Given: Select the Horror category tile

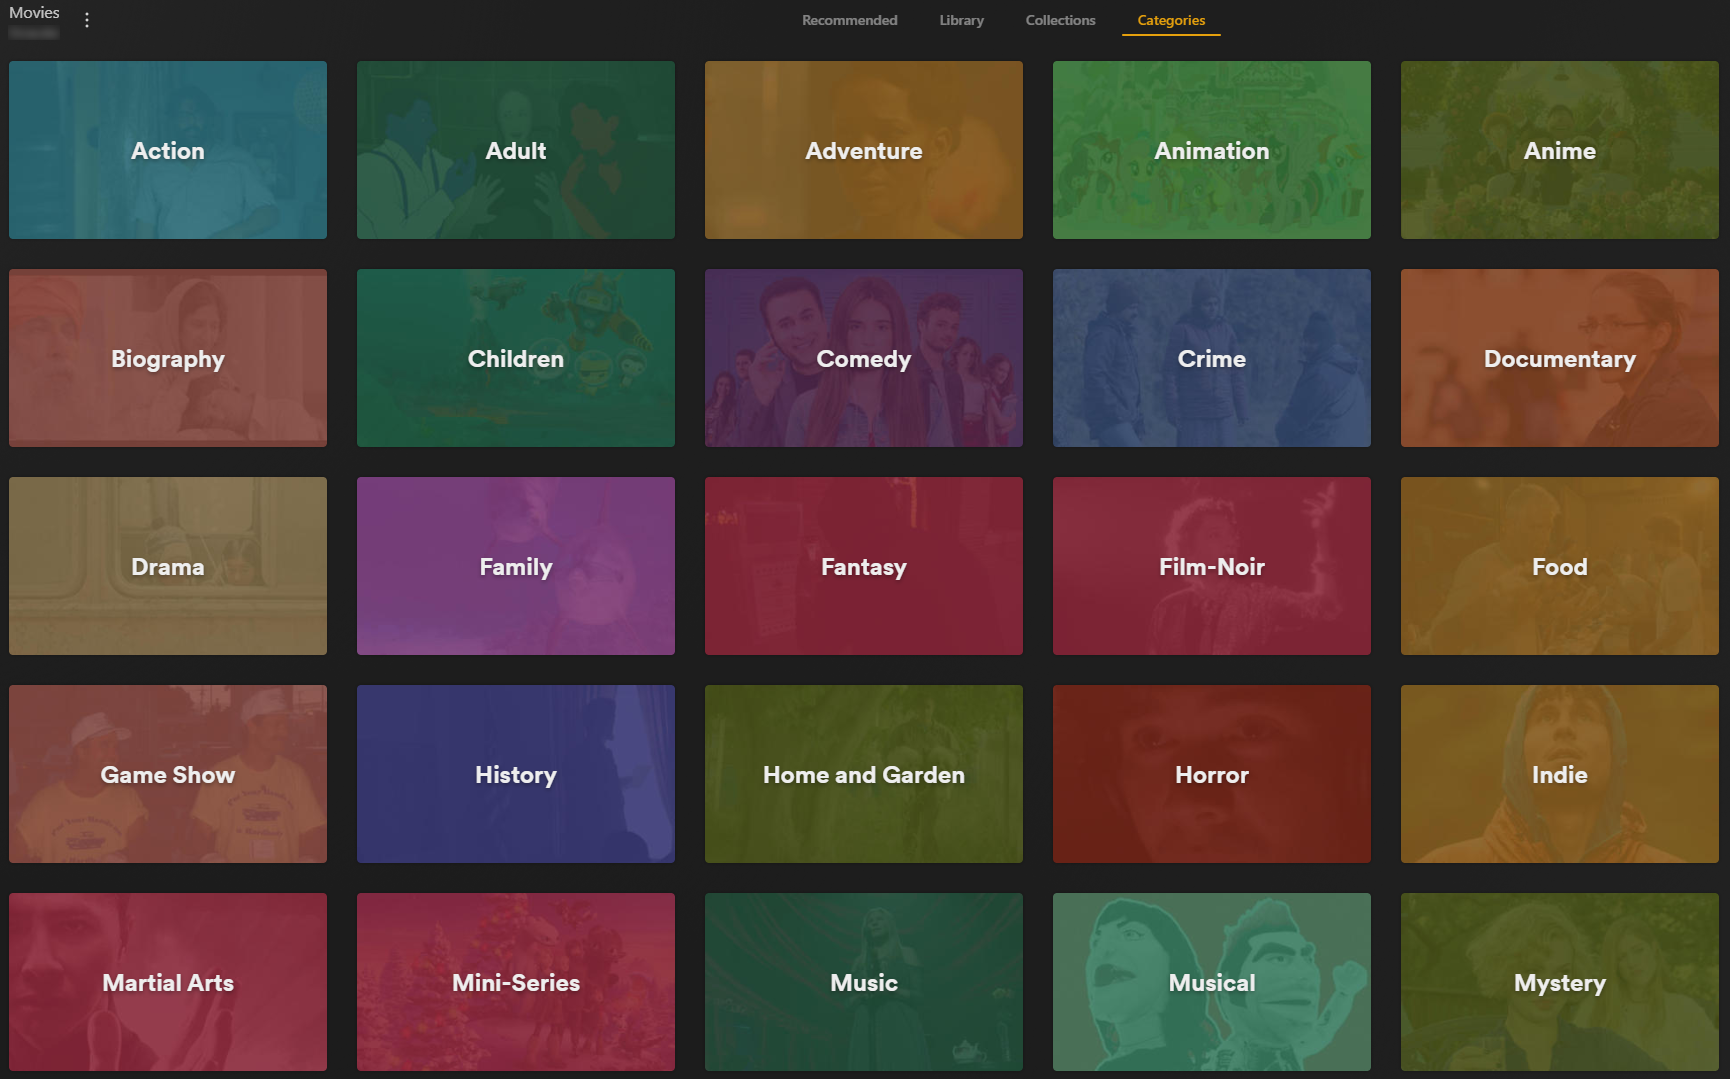Looking at the screenshot, I should 1211,774.
